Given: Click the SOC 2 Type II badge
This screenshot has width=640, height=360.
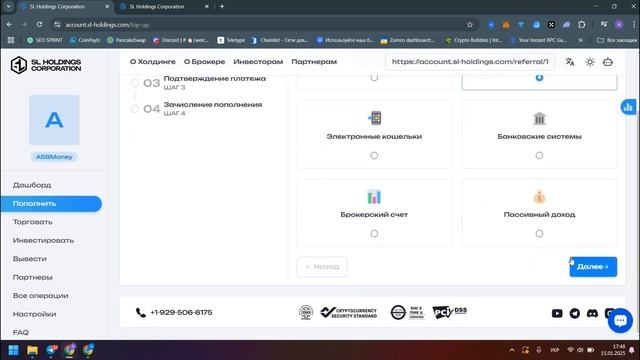Looking at the screenshot, I should coord(407,313).
